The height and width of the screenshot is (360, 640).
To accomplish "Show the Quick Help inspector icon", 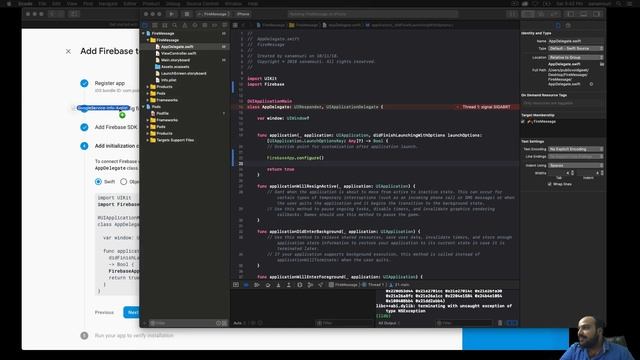I will tap(568, 25).
